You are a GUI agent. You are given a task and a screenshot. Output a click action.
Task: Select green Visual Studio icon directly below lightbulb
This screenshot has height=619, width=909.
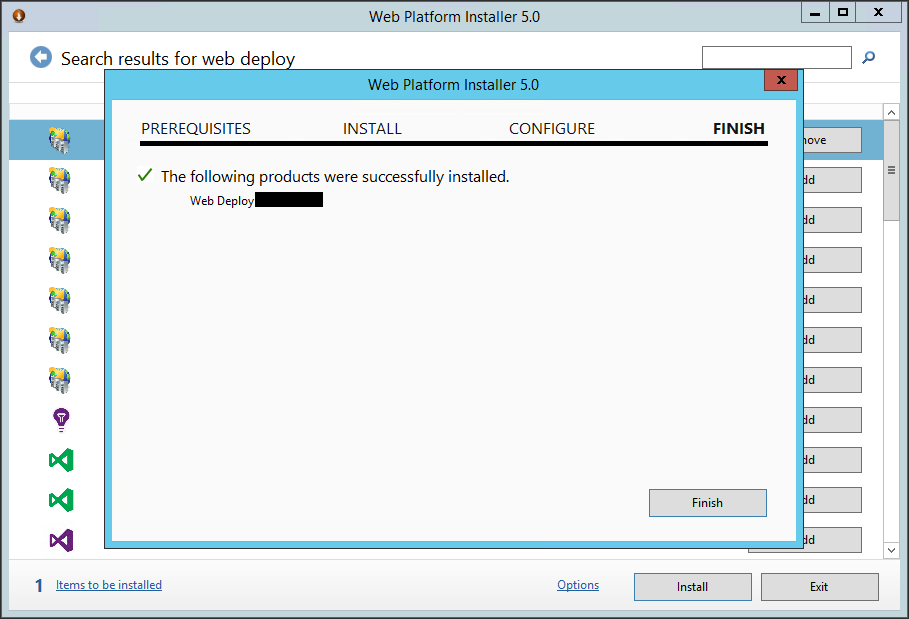[61, 460]
